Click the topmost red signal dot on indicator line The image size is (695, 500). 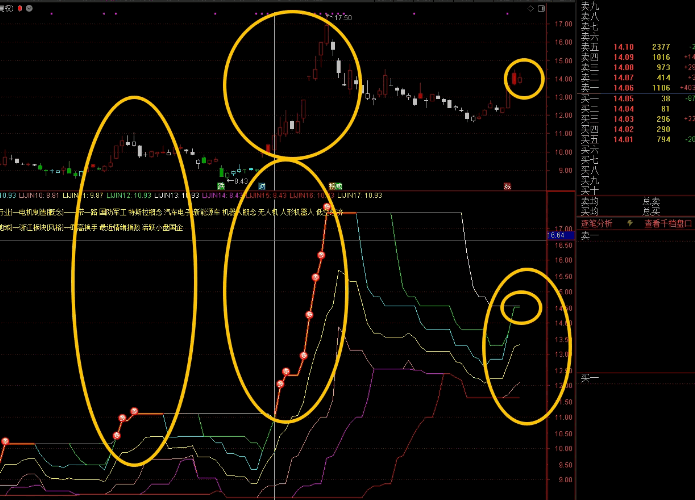click(327, 207)
